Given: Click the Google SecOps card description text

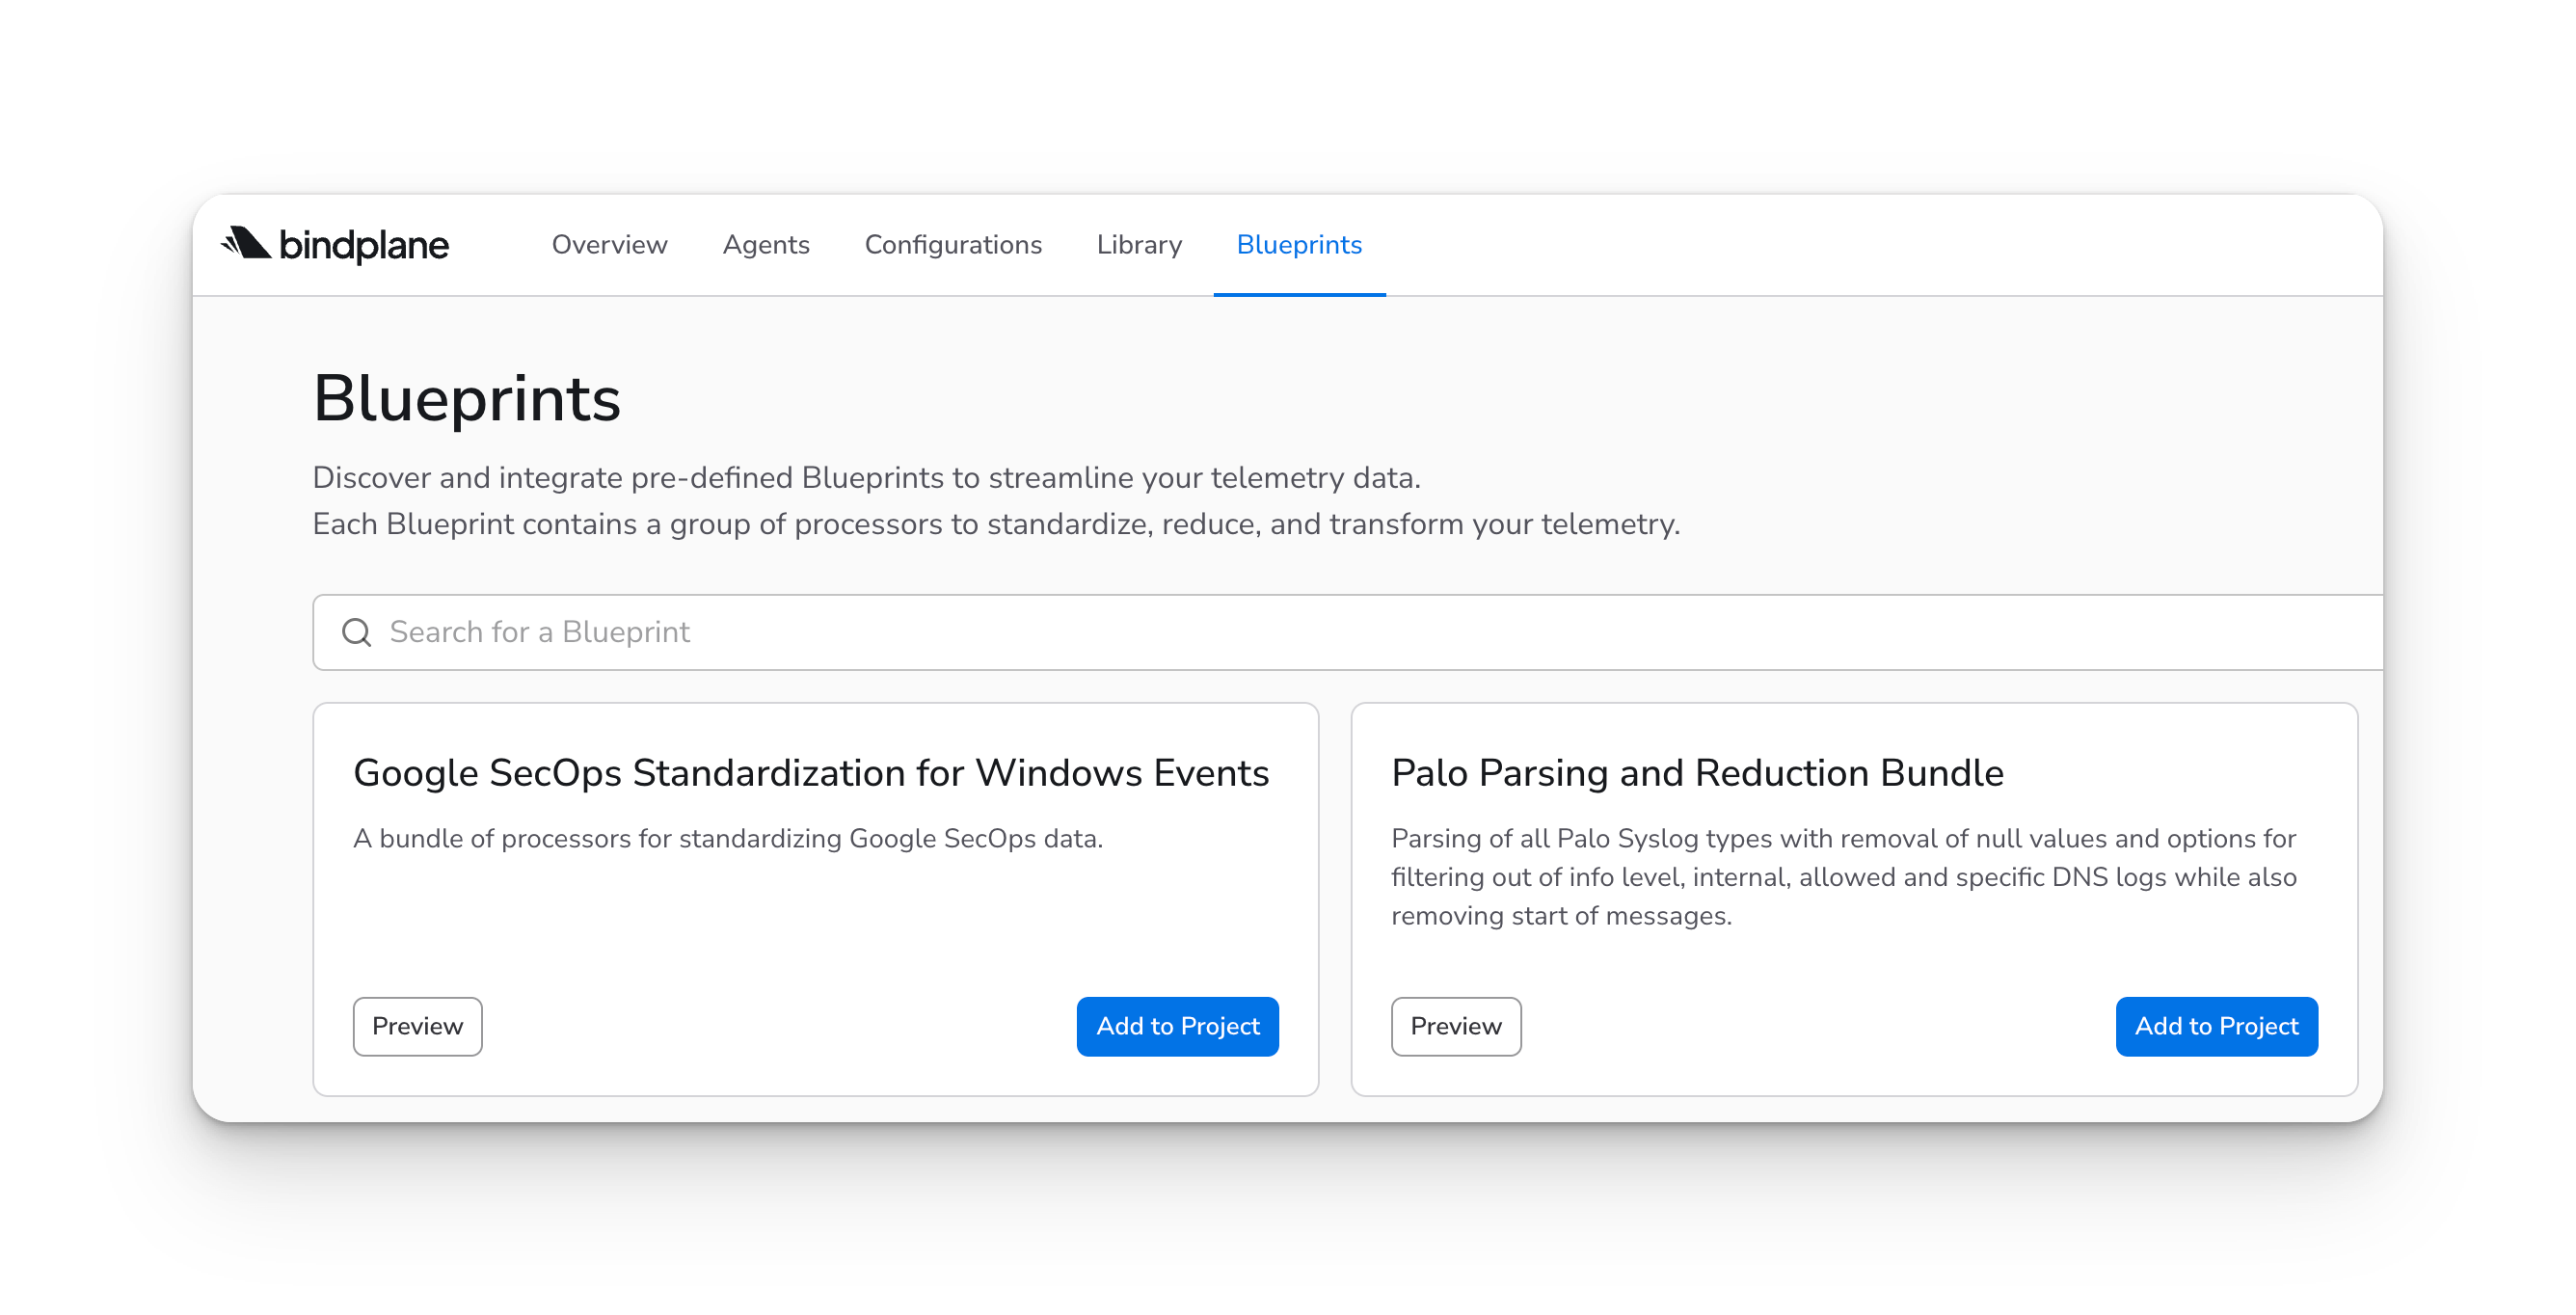Looking at the screenshot, I should pos(728,838).
